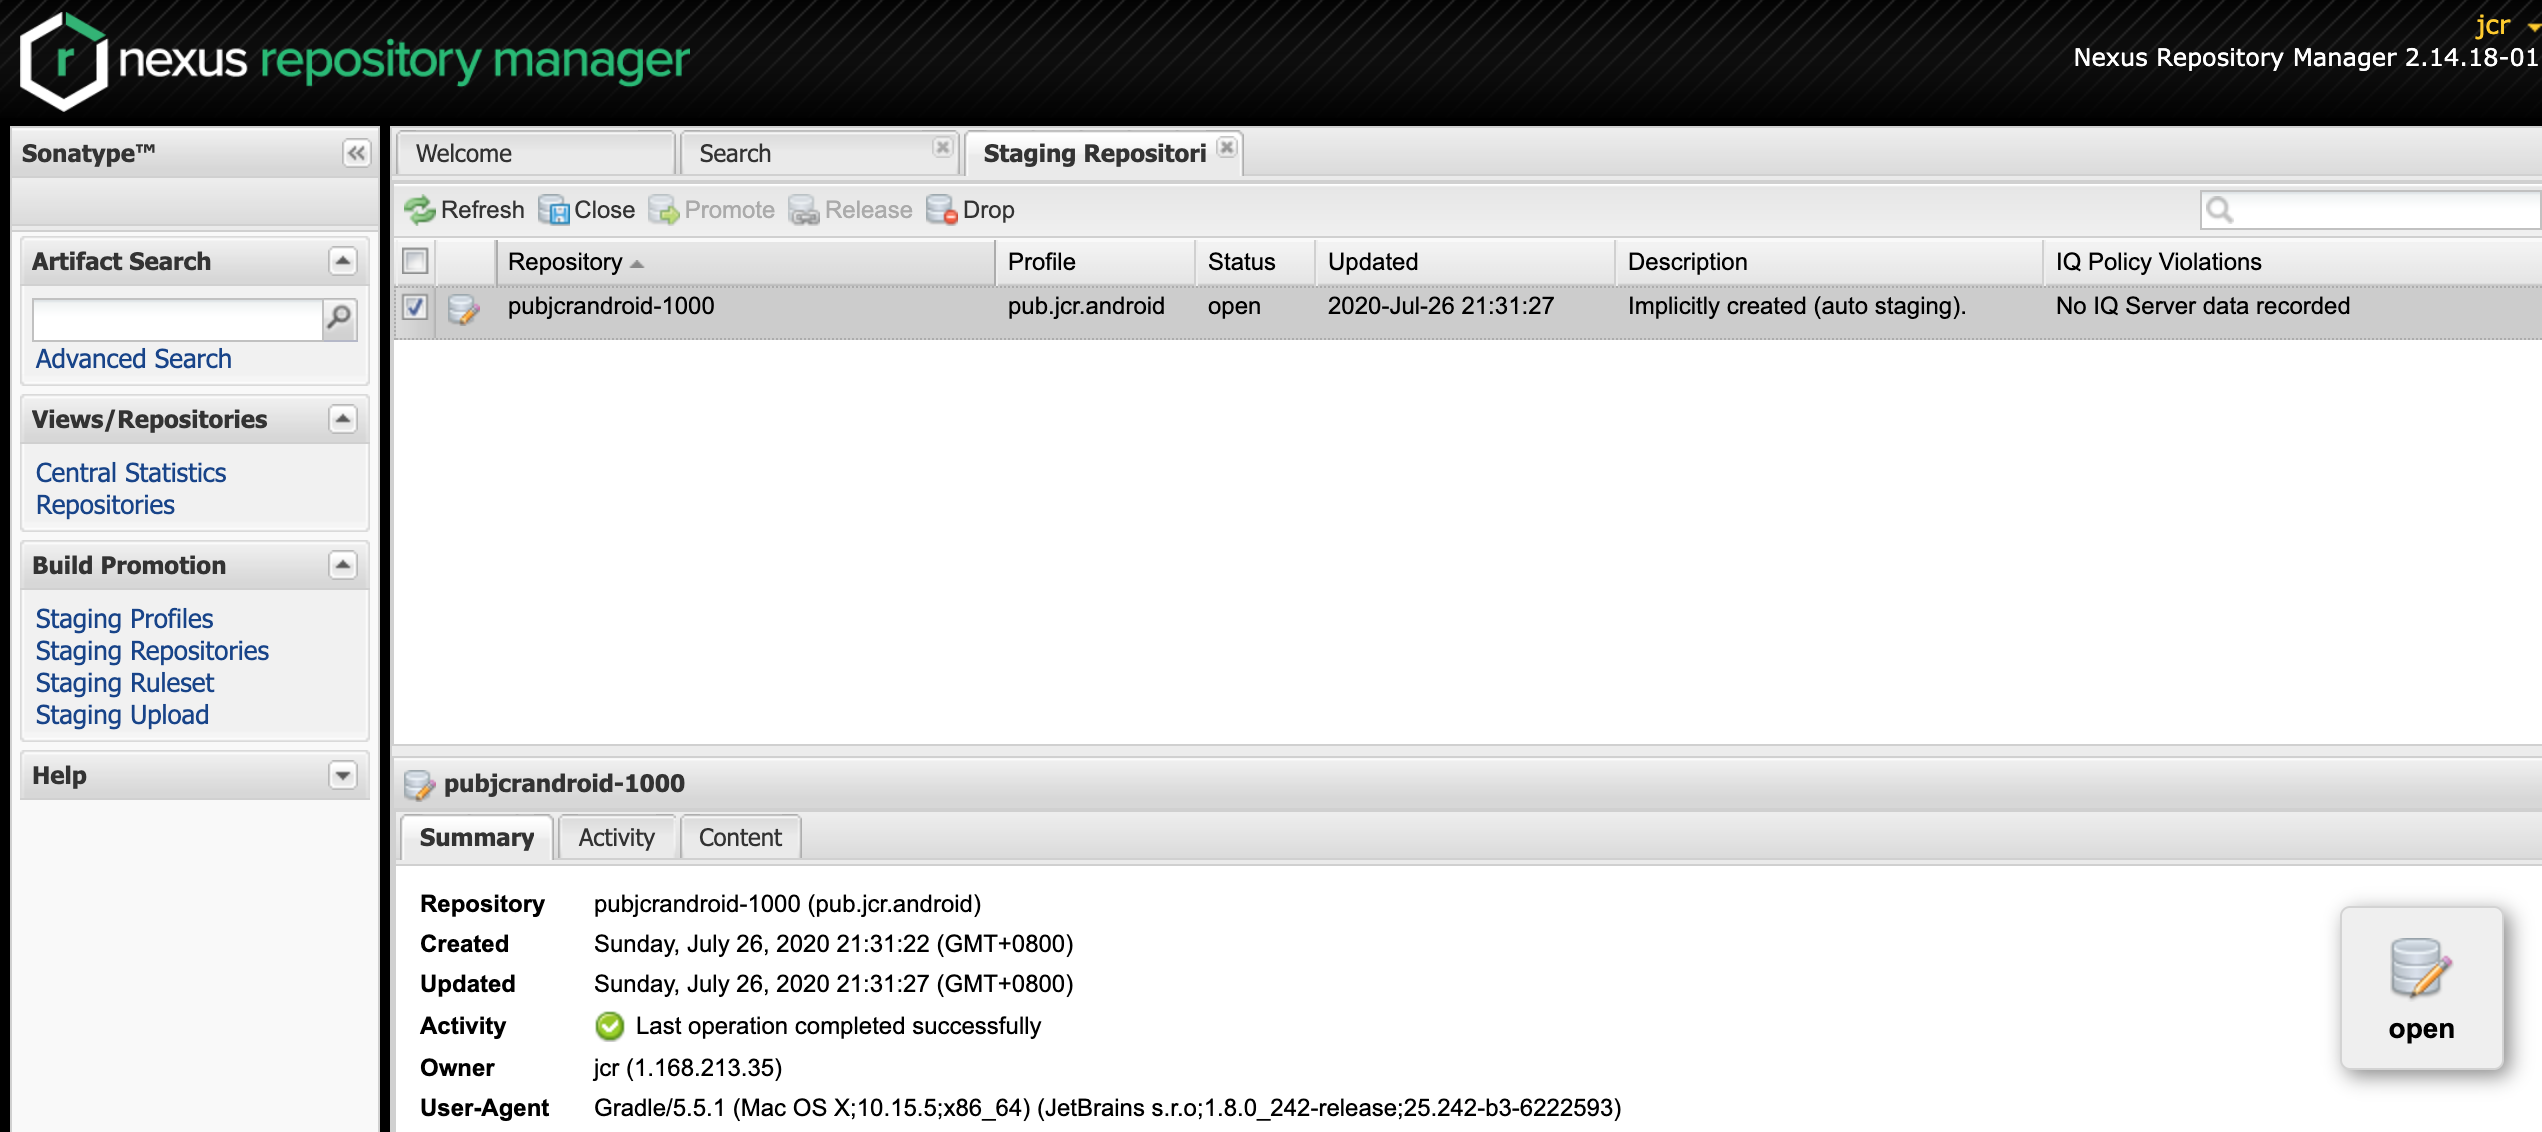
Task: Click the Close staging repository button
Action: (x=587, y=210)
